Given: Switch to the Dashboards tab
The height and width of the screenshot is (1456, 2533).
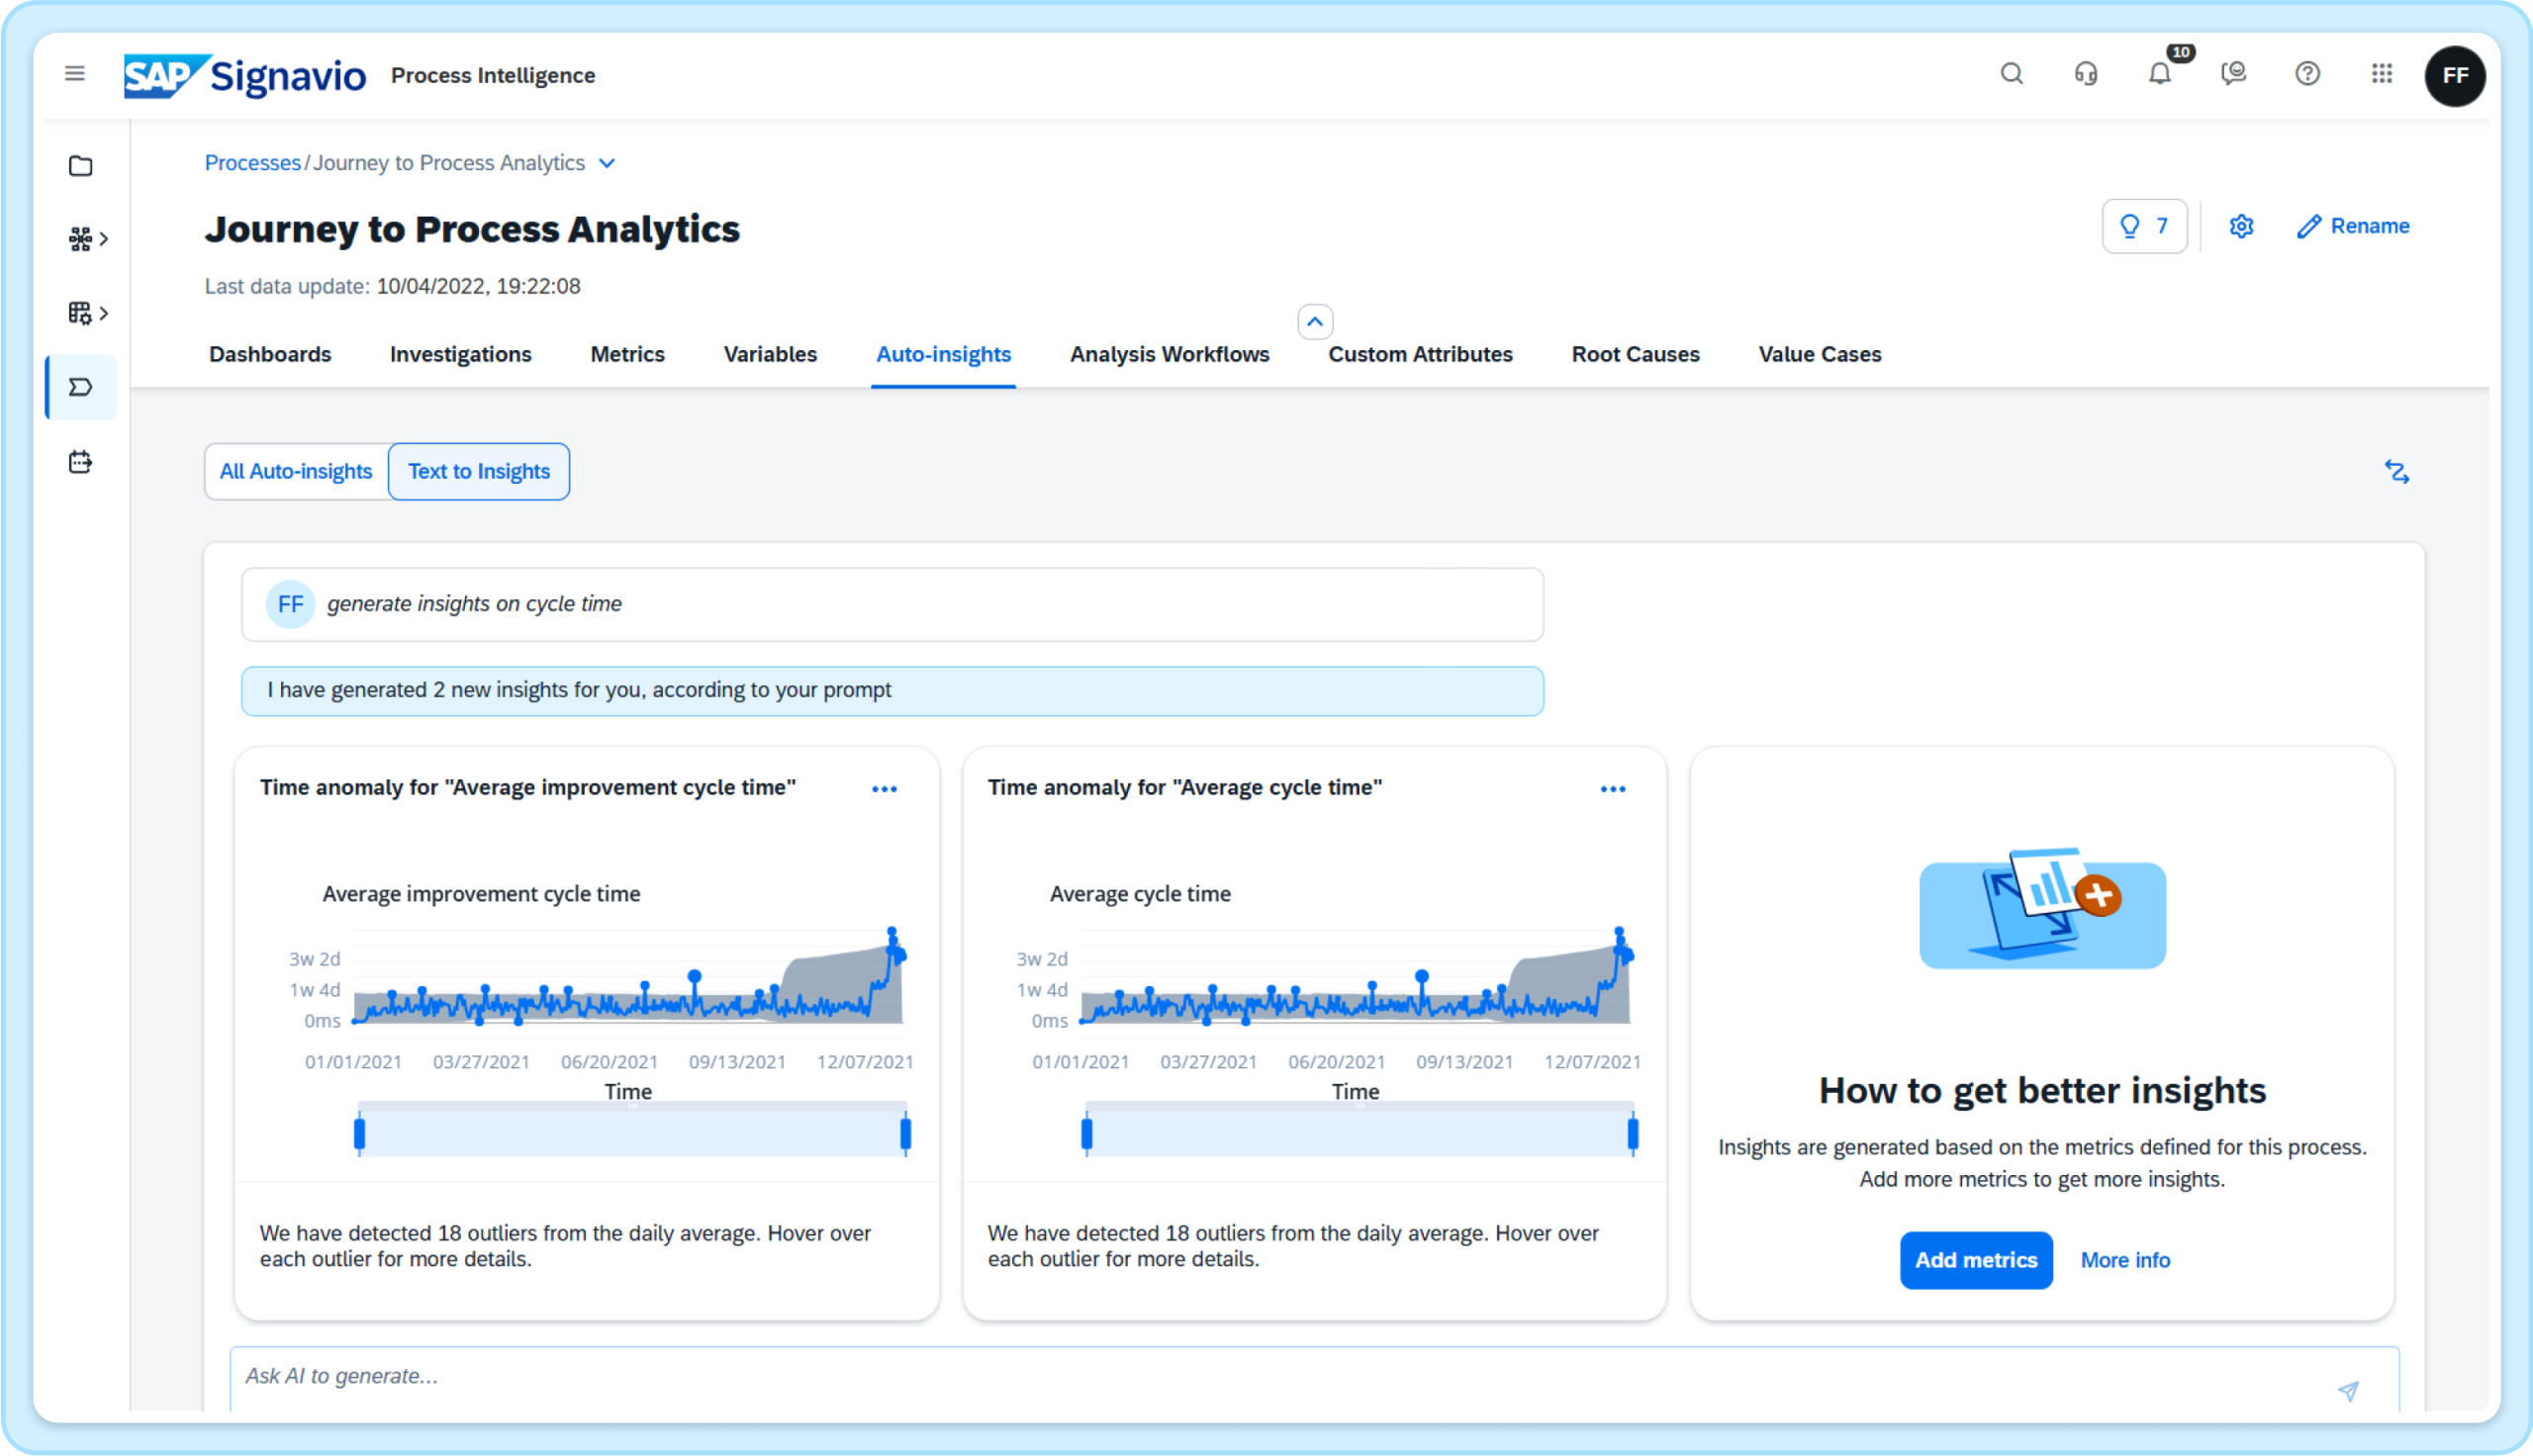Looking at the screenshot, I should 270,354.
